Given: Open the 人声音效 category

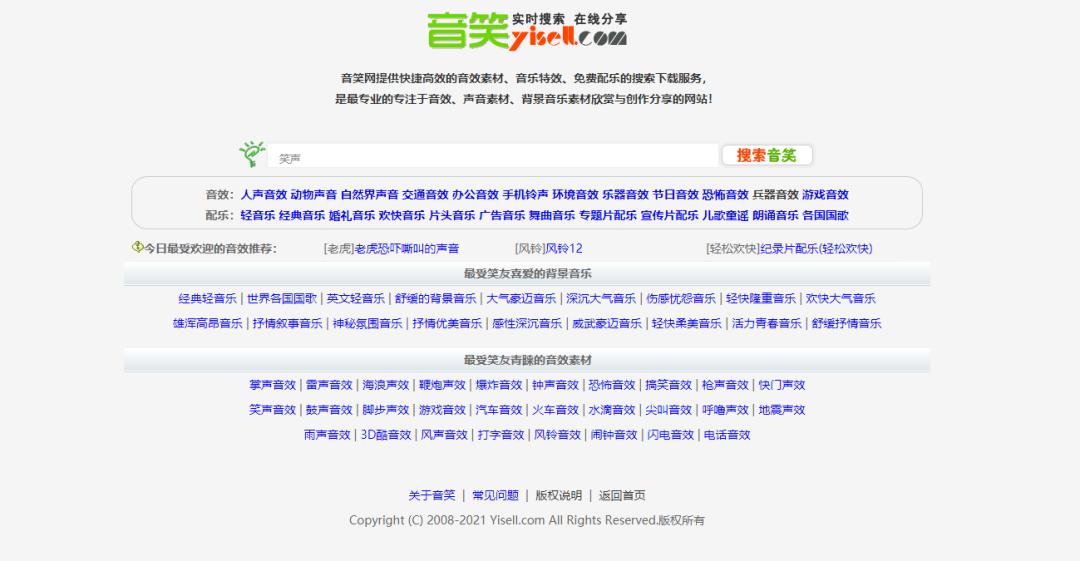Looking at the screenshot, I should coord(264,194).
